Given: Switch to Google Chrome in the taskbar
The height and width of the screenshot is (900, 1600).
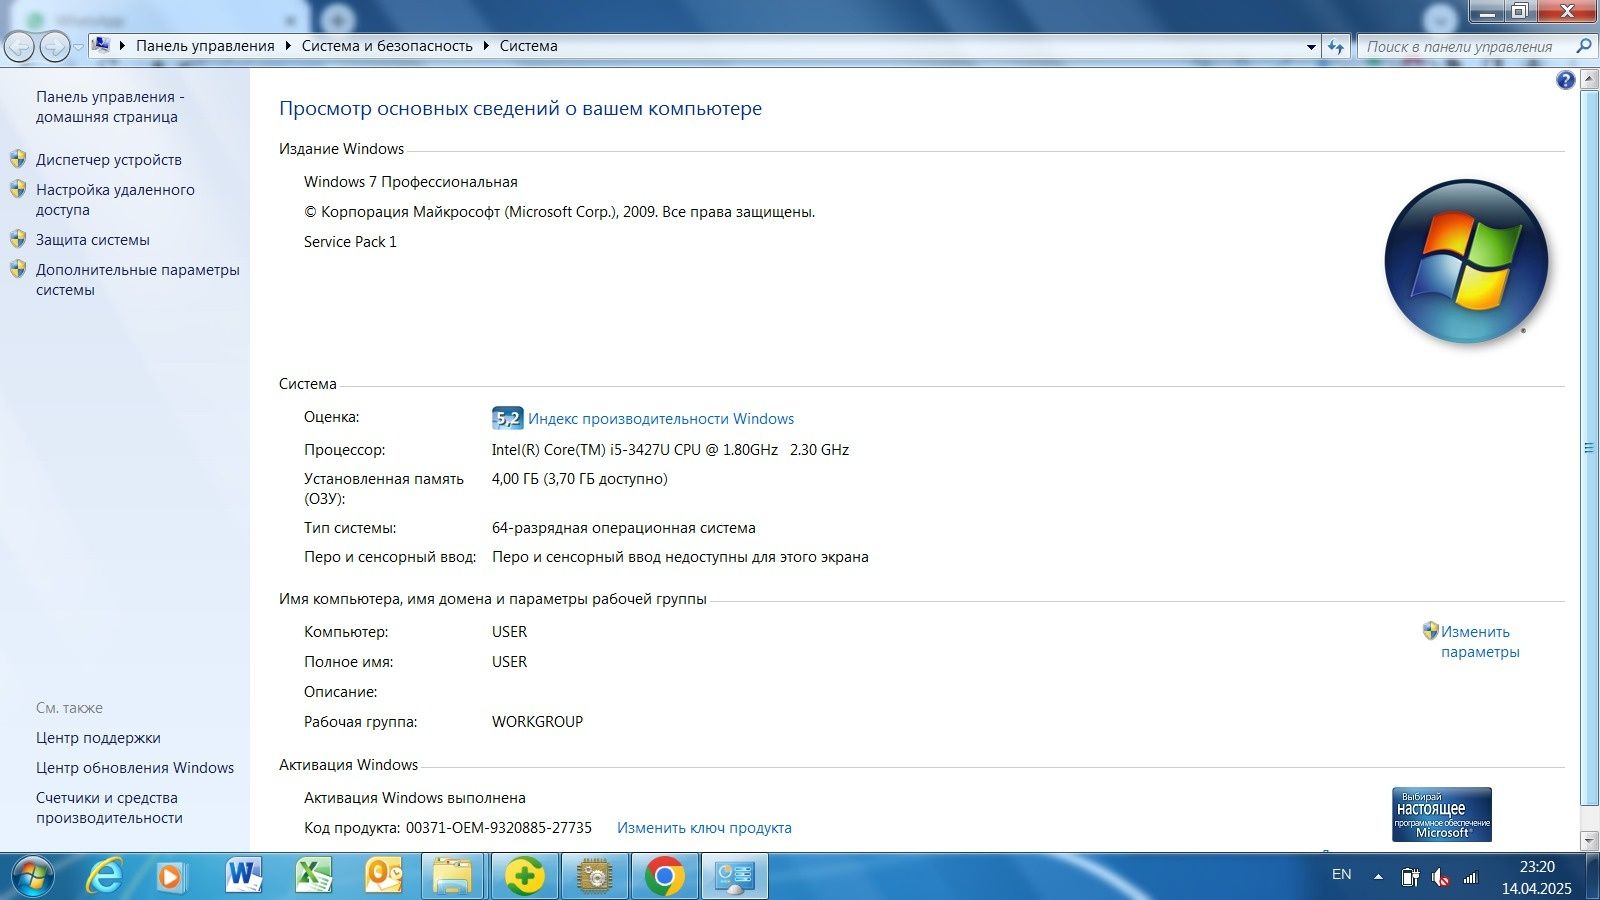Looking at the screenshot, I should click(x=664, y=877).
